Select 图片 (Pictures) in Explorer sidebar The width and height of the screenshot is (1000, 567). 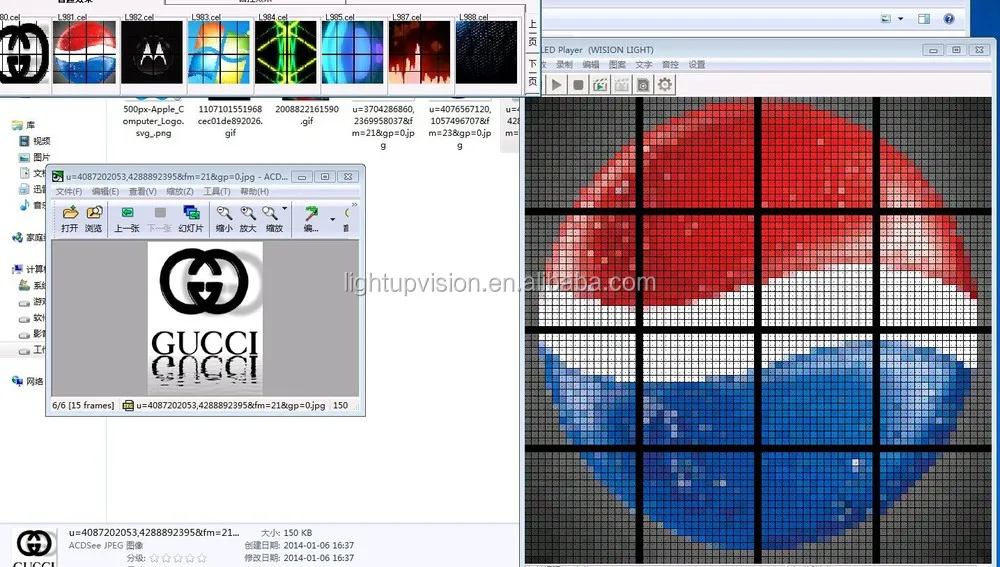(x=35, y=157)
